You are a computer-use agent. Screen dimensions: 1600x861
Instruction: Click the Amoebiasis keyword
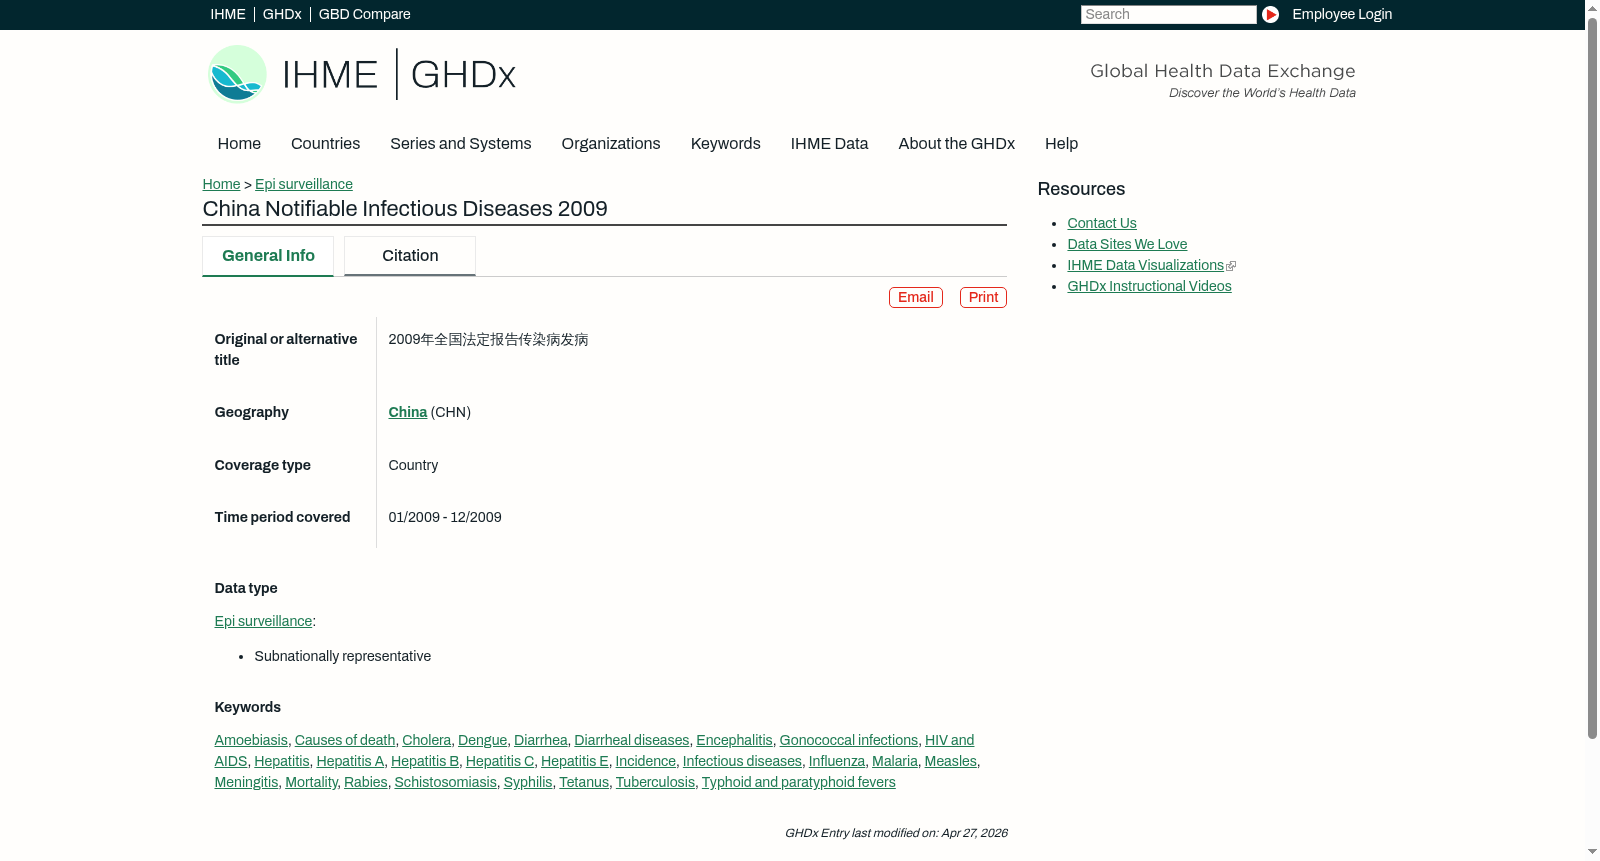click(251, 740)
